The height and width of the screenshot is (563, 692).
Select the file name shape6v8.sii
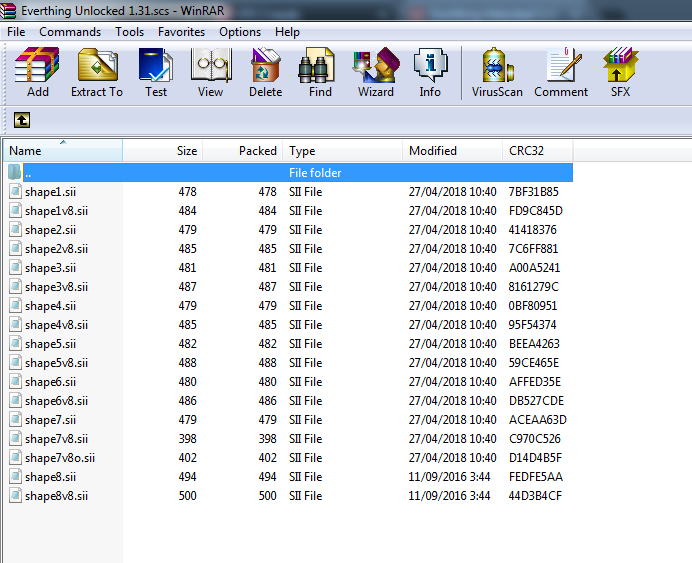[56, 401]
